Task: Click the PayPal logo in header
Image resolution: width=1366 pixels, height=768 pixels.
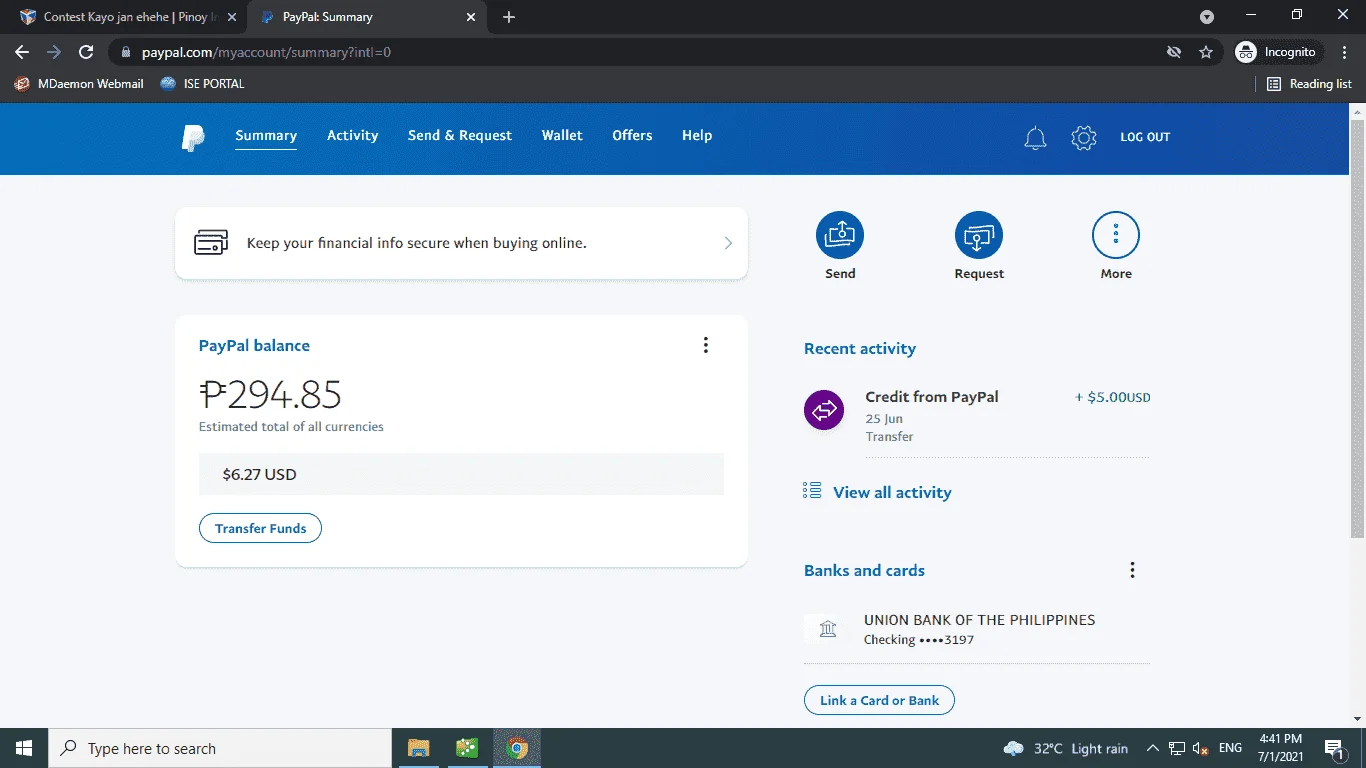Action: coord(193,138)
